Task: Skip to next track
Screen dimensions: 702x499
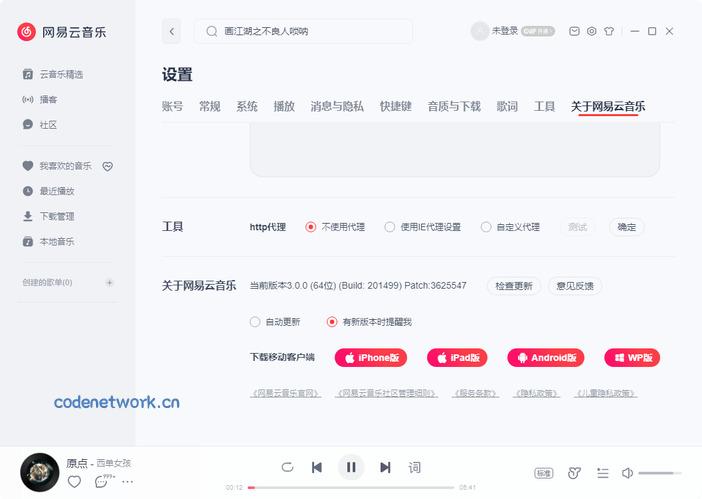Action: [385, 467]
